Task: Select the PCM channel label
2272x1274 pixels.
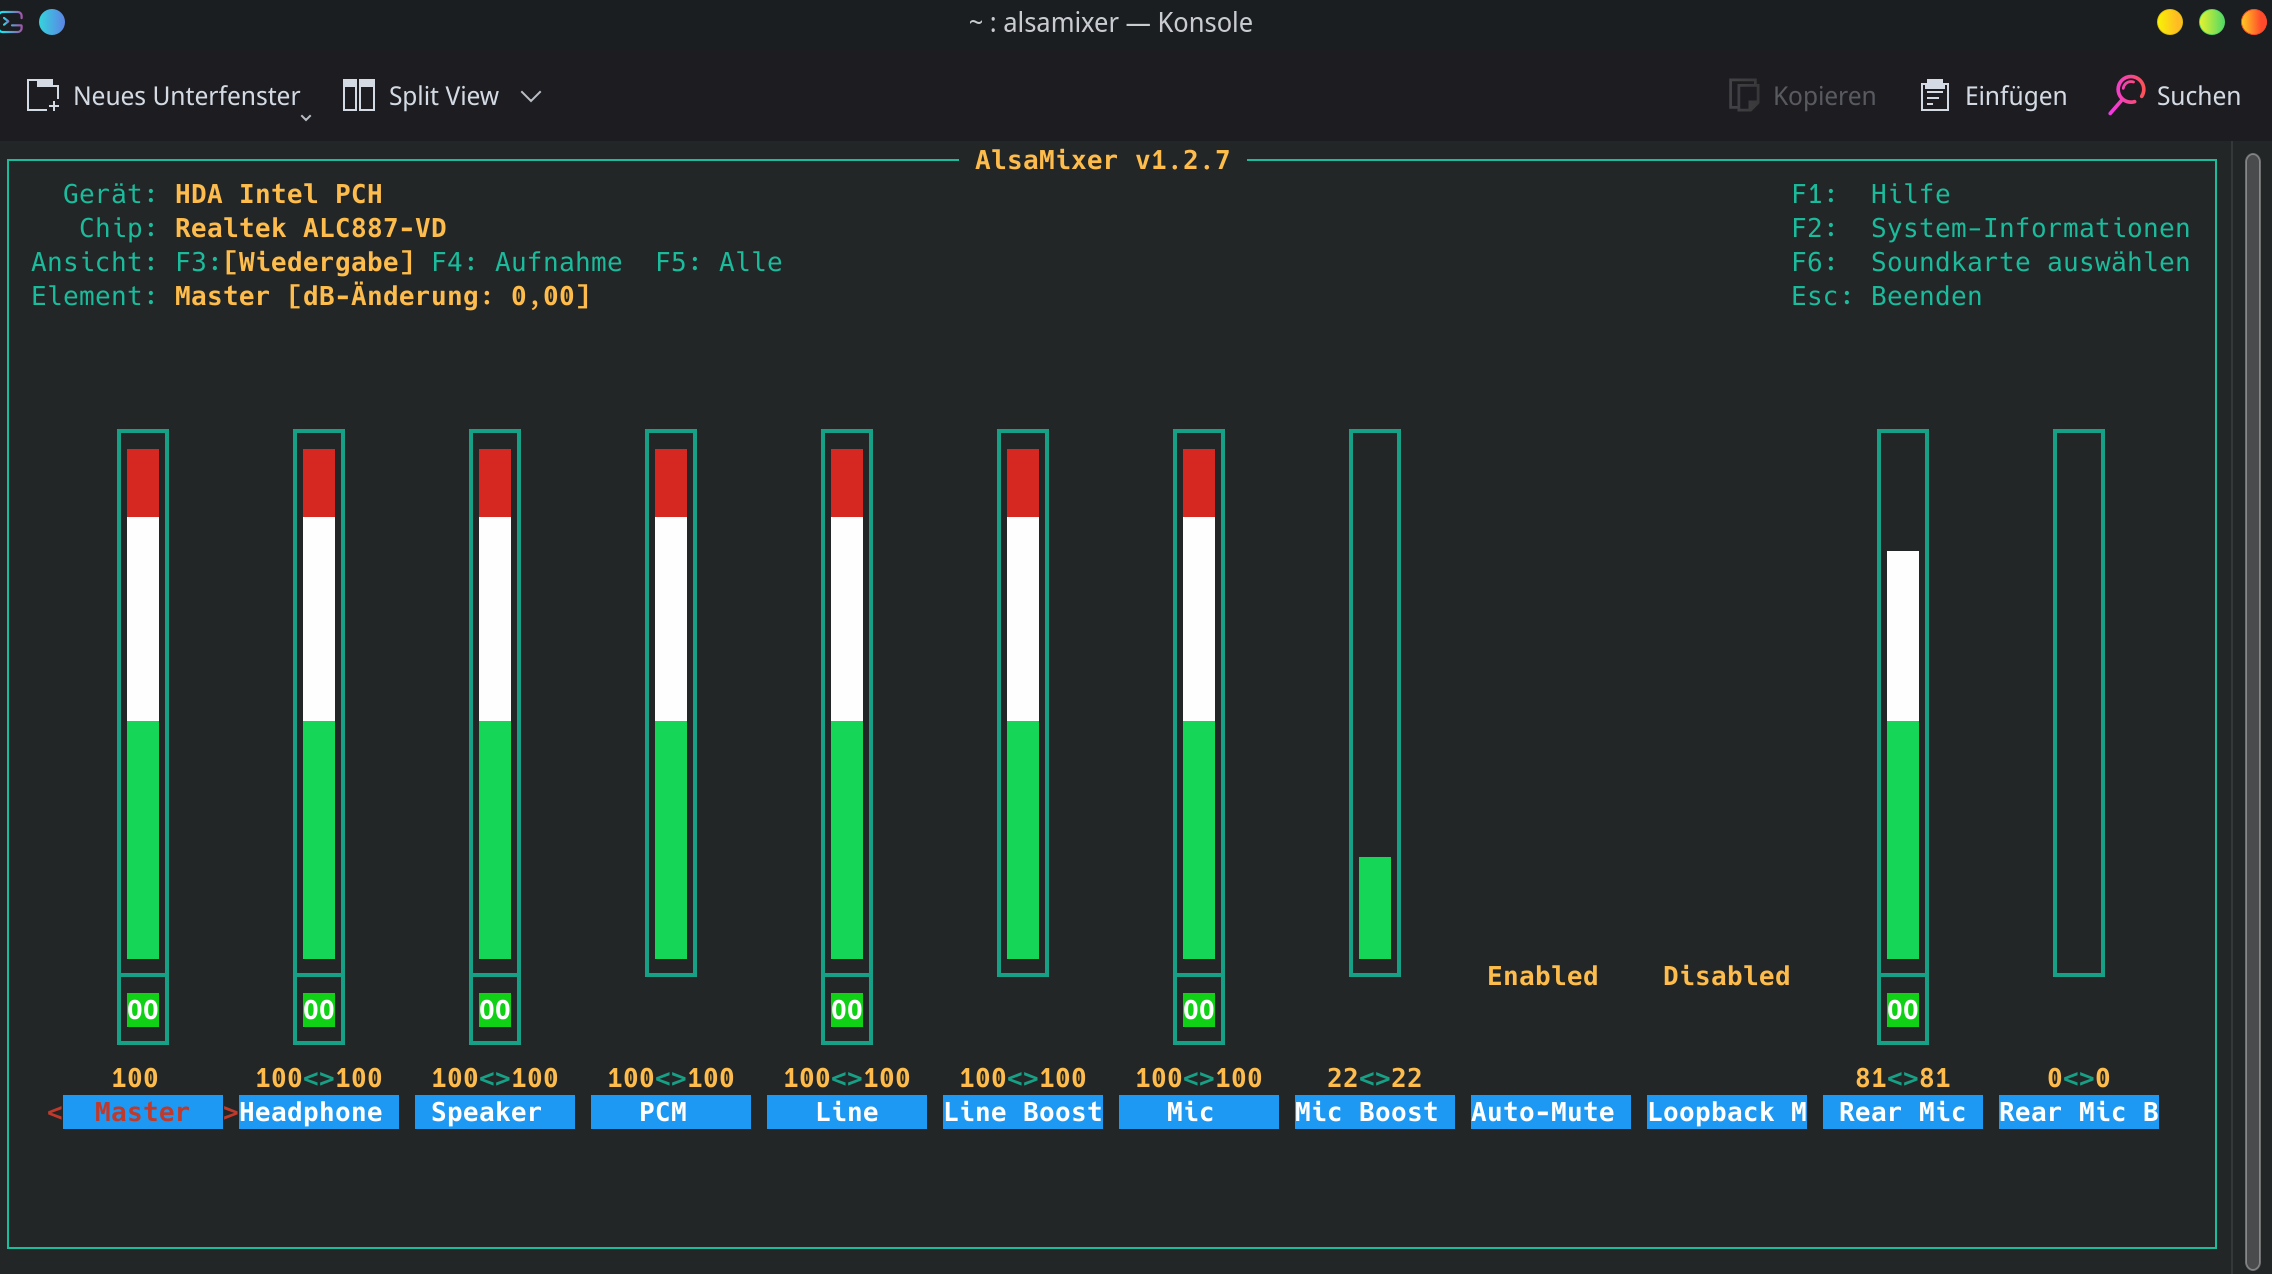Action: 671,1112
